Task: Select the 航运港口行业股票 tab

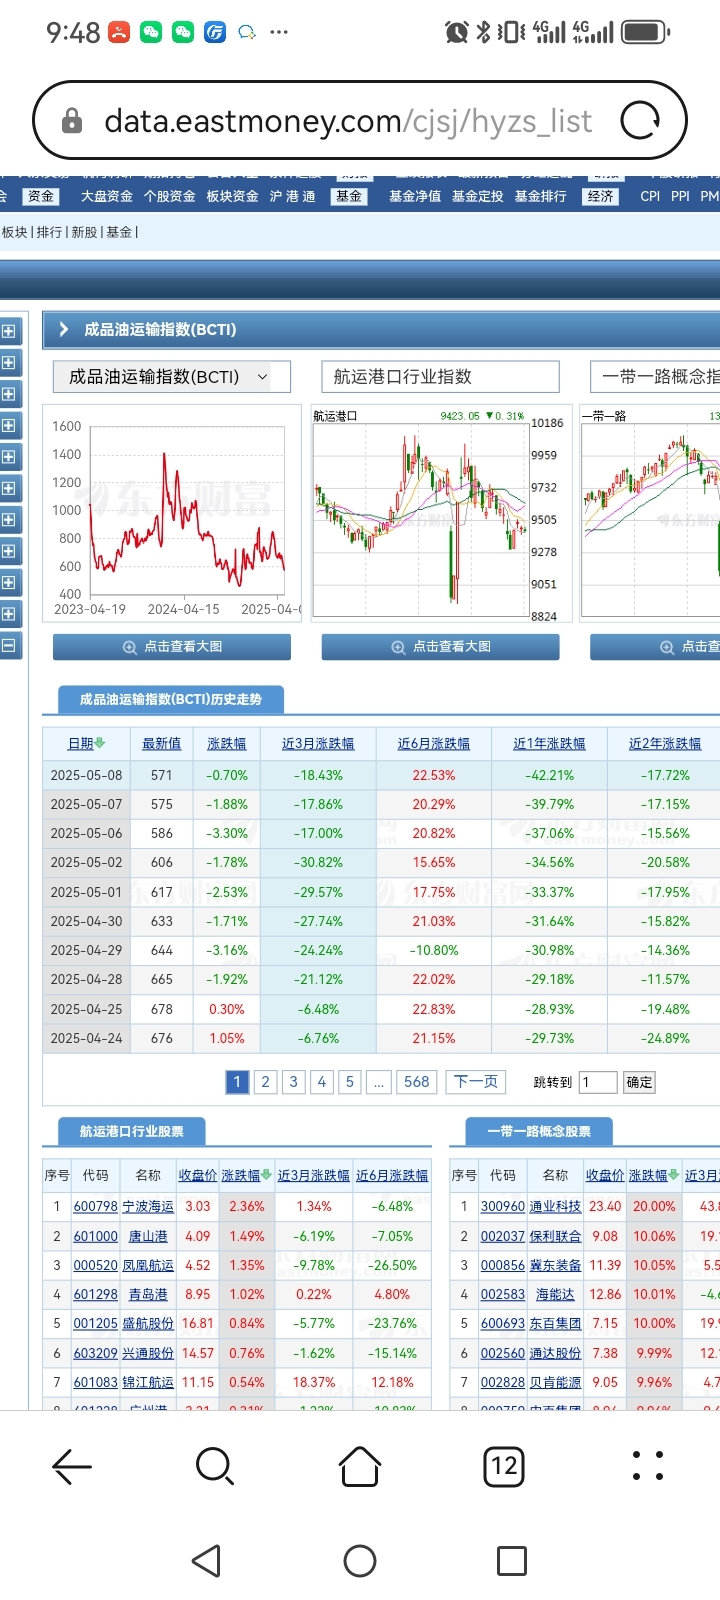Action: click(x=131, y=1132)
